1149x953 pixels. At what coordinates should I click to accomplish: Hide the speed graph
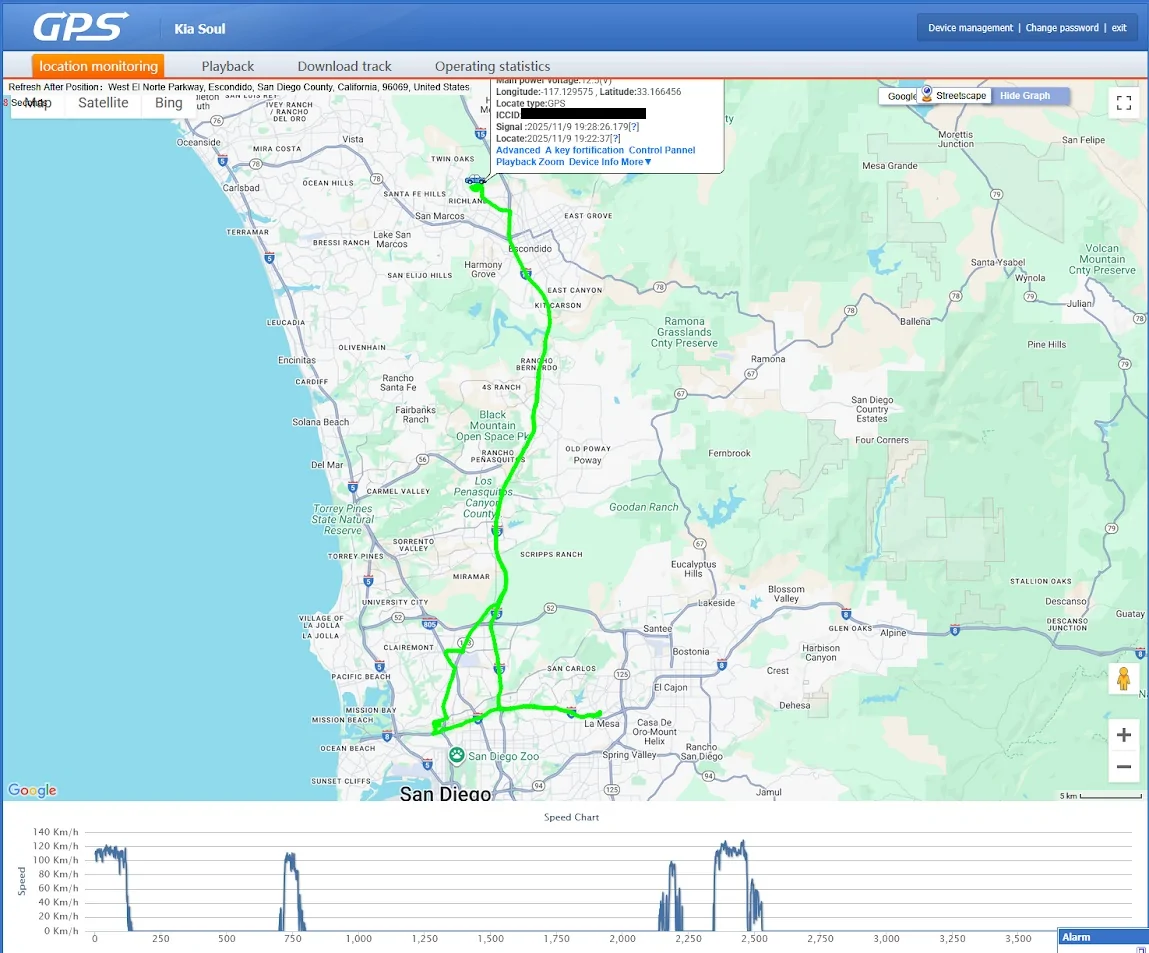click(1025, 95)
